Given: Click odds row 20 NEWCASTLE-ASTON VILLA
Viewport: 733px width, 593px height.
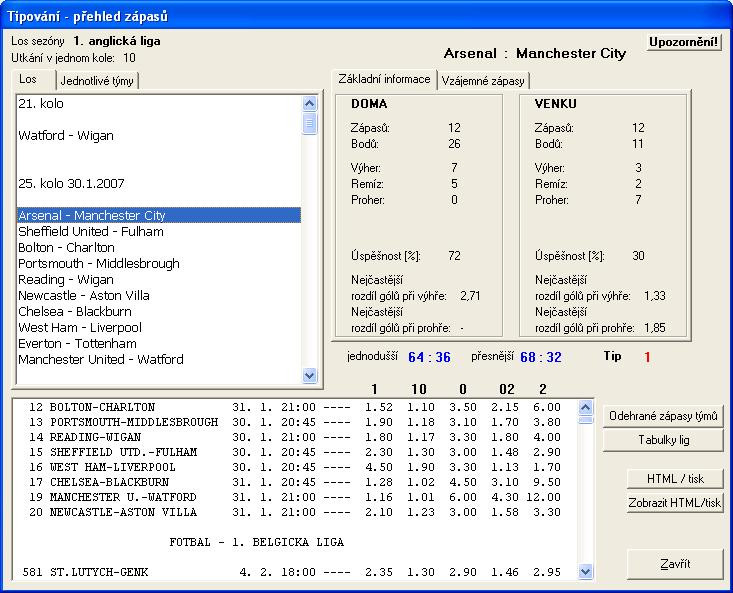Looking at the screenshot, I should click(x=295, y=512).
